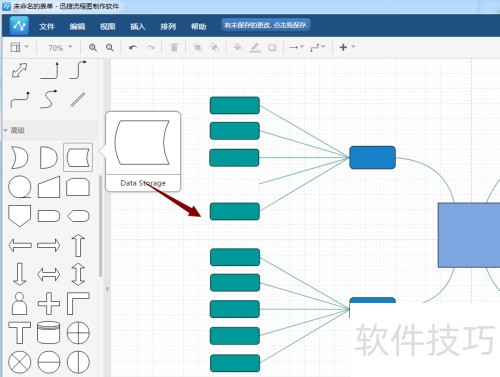Image resolution: width=500 pixels, height=377 pixels.
Task: Open the 插入 menu
Action: [x=138, y=26]
